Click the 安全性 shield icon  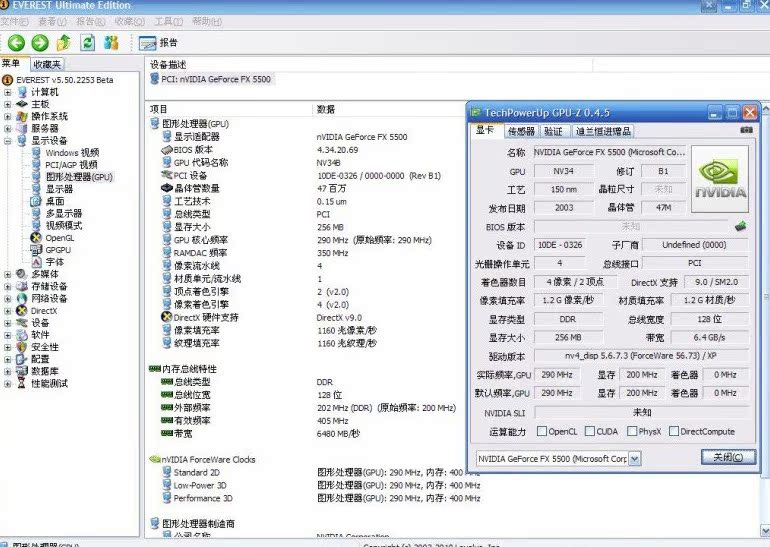(22, 347)
